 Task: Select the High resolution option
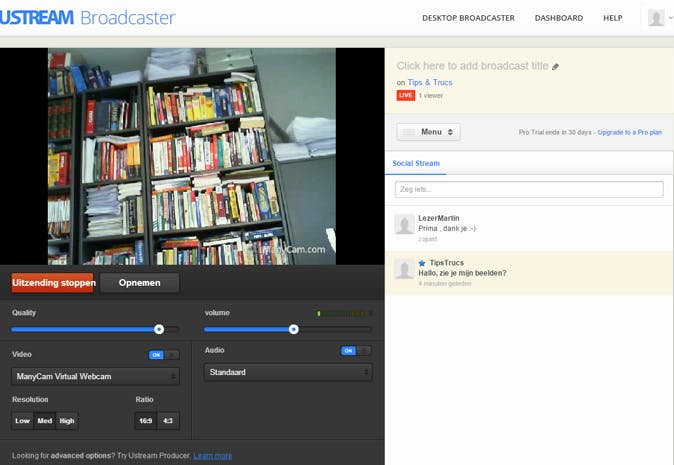67,421
